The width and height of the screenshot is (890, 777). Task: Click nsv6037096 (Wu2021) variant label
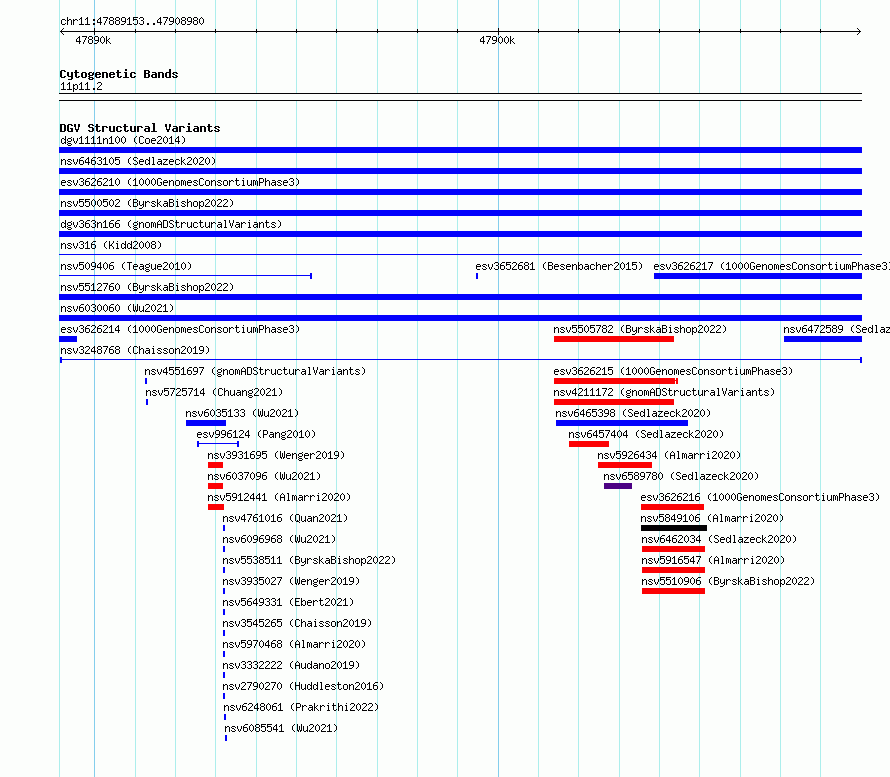click(264, 476)
